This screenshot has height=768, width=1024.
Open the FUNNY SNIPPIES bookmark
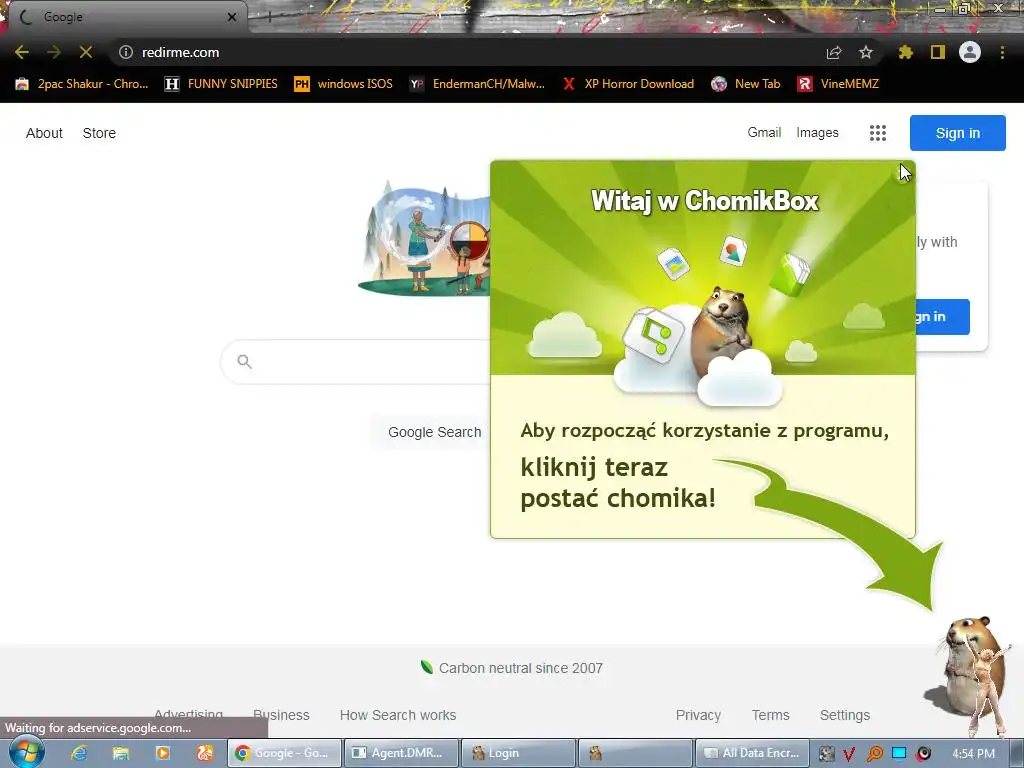(x=221, y=84)
